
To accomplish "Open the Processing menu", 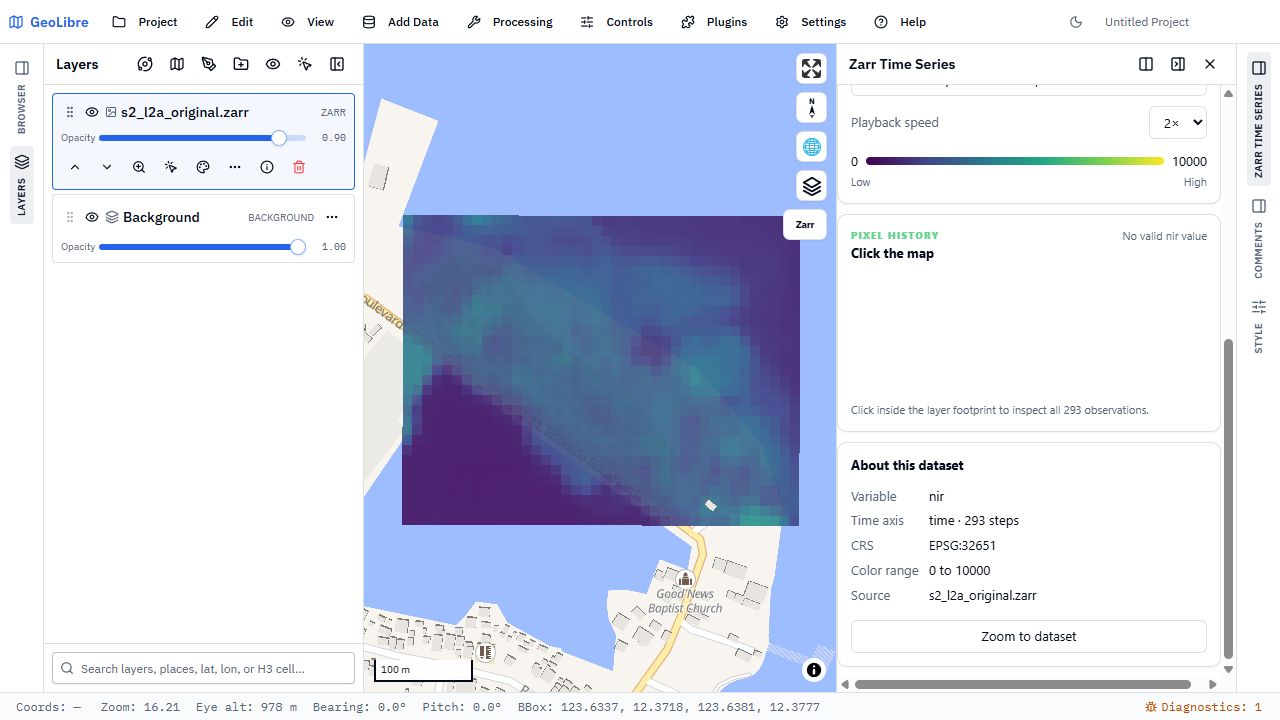I will point(510,22).
